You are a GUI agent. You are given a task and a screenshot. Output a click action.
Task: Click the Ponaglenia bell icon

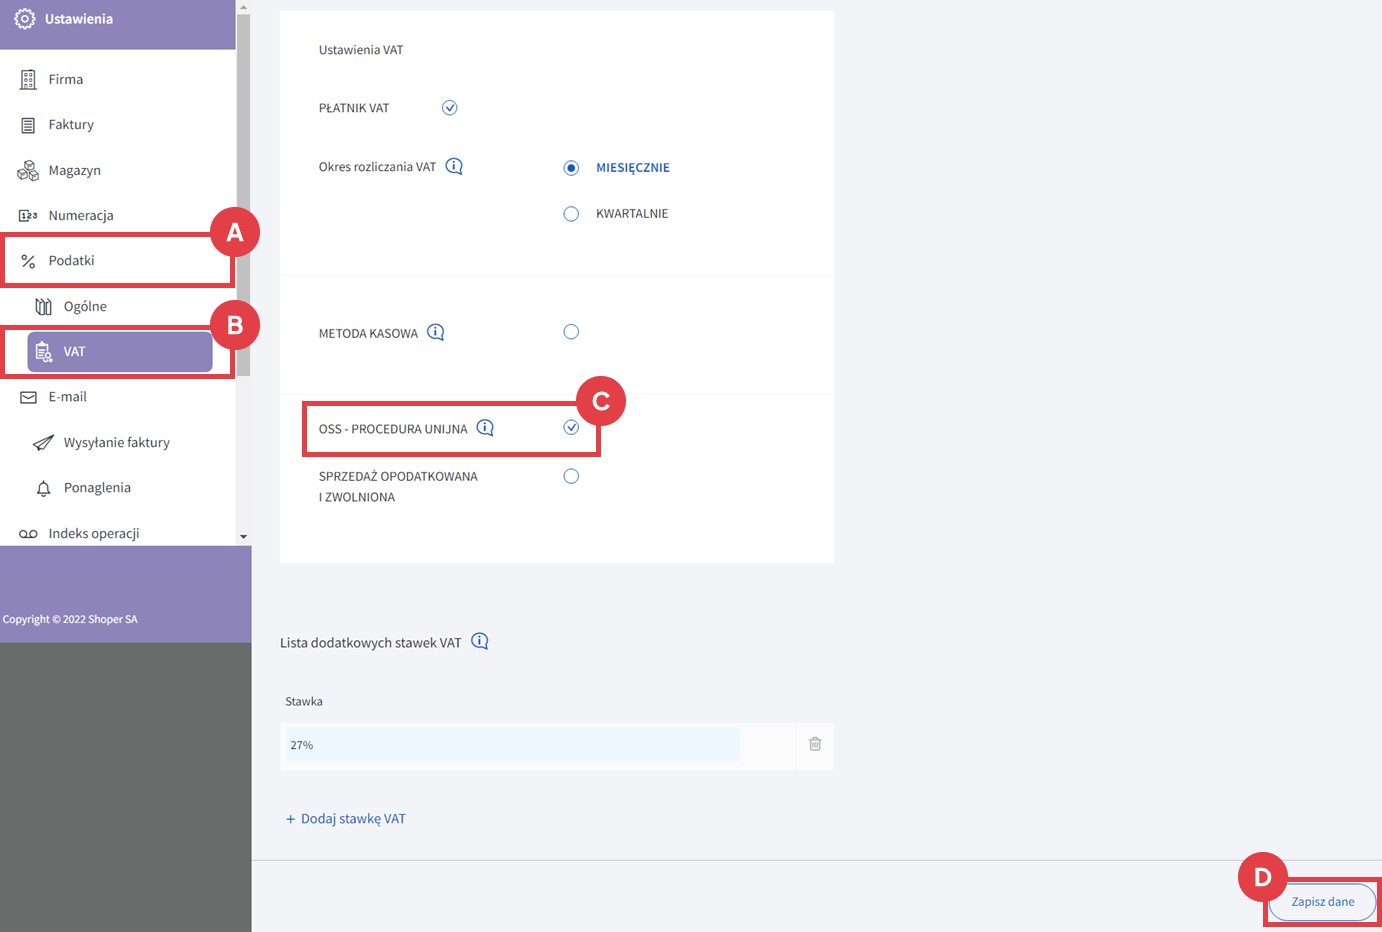tap(43, 488)
